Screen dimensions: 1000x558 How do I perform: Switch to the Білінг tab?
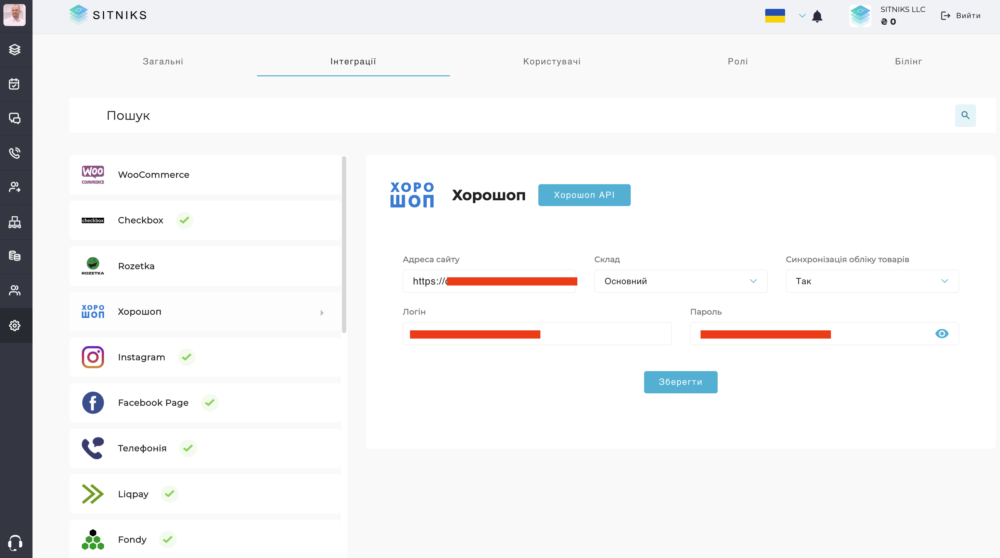coord(908,61)
